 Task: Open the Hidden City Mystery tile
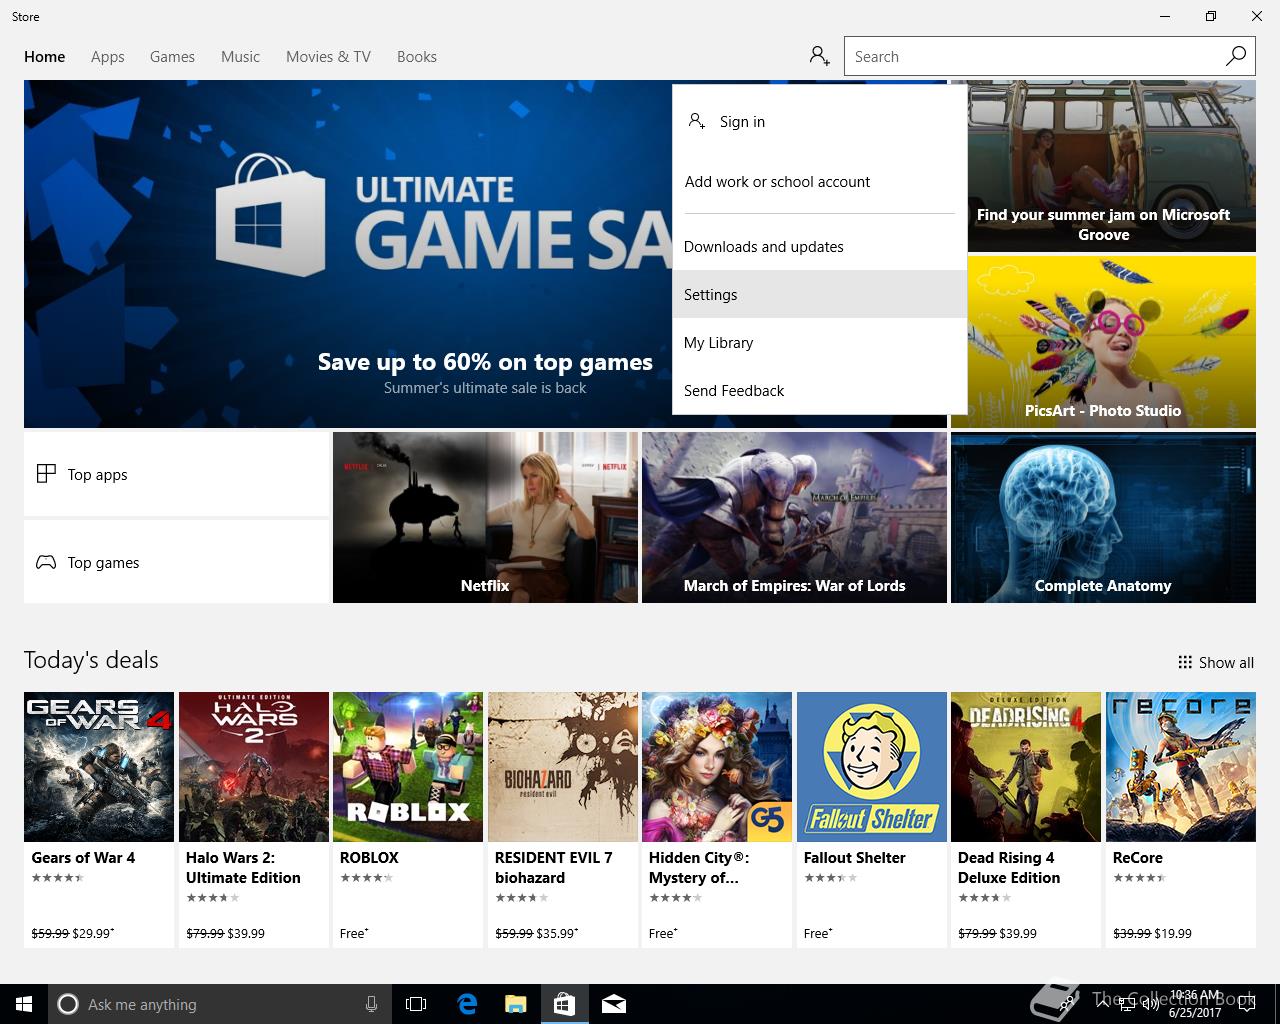pyautogui.click(x=717, y=820)
